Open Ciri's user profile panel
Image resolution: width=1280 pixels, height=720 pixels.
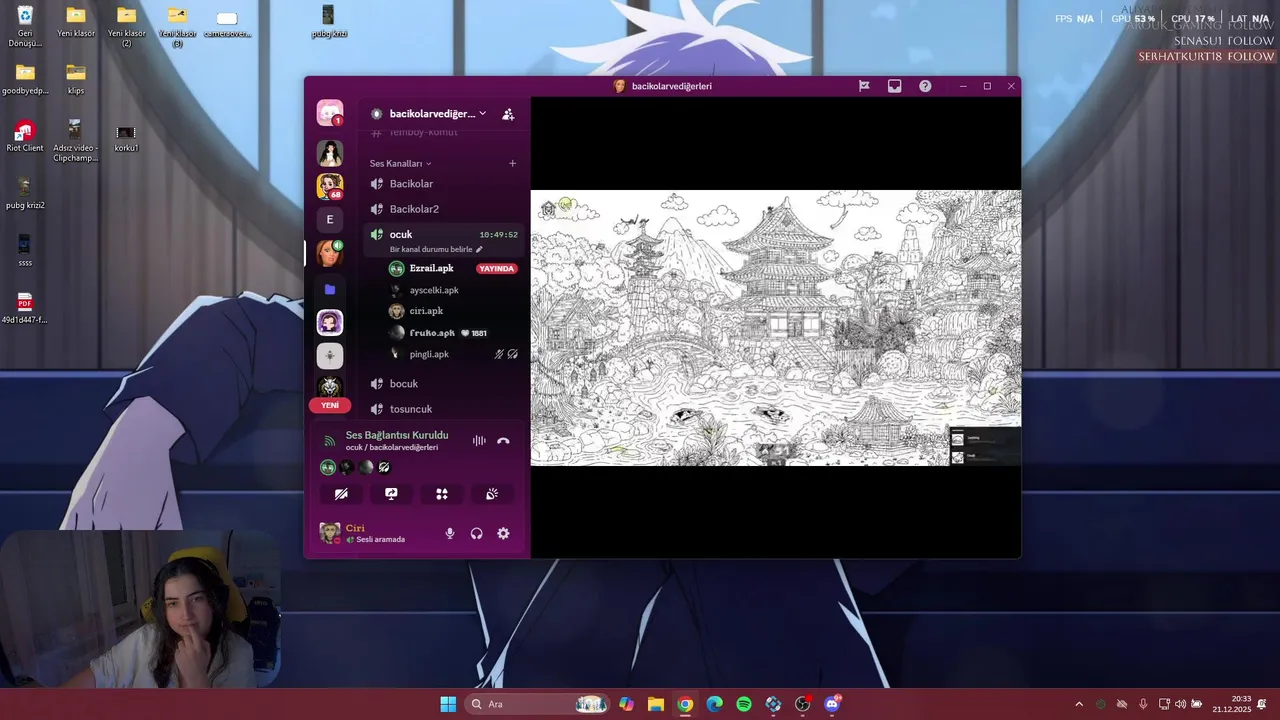pos(375,533)
